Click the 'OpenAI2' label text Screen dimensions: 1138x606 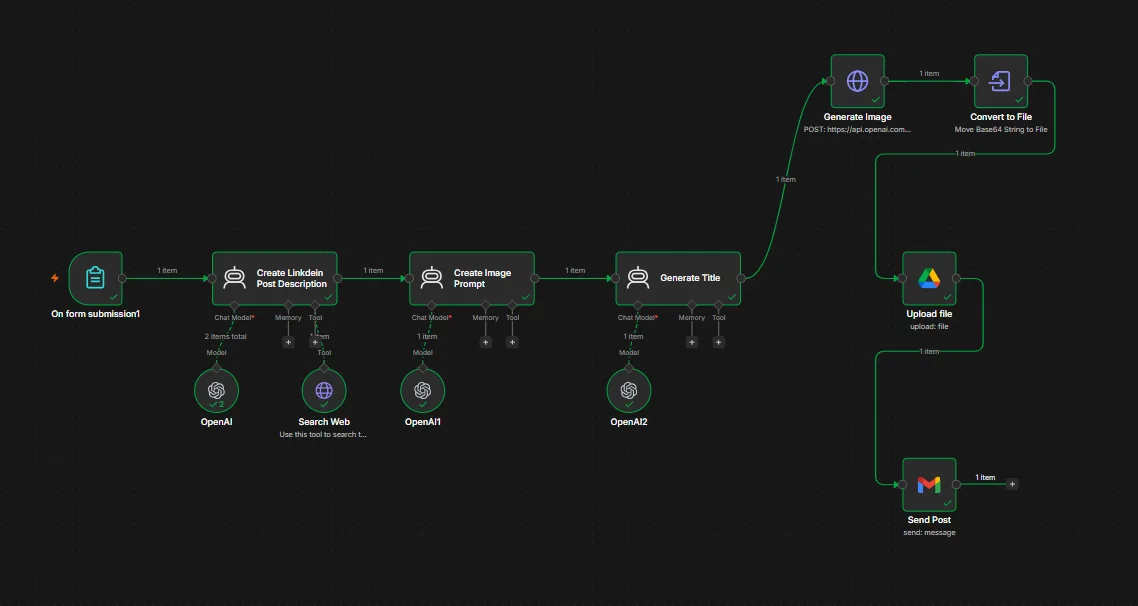629,422
